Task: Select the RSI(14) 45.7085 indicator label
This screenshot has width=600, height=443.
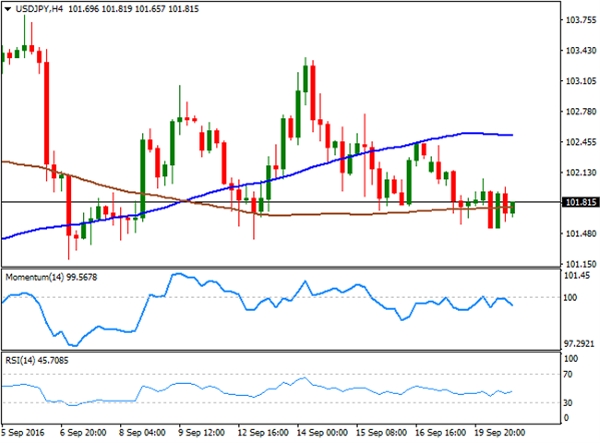Action: 37,360
